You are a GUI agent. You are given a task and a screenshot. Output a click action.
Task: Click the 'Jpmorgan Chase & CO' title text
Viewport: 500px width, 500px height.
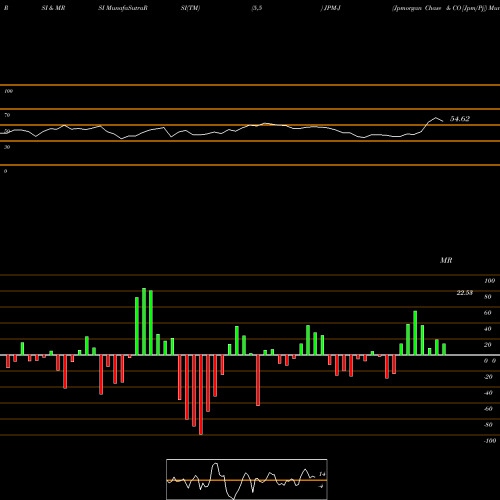tap(427, 8)
